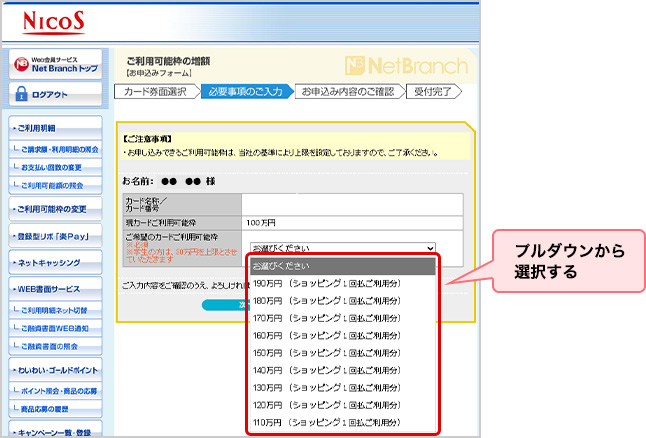Select 110万円 option
Screen dimensions: 646x438
click(x=343, y=422)
